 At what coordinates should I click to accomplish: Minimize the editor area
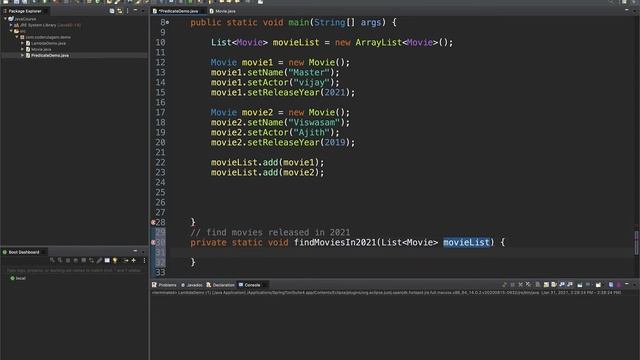(627, 10)
